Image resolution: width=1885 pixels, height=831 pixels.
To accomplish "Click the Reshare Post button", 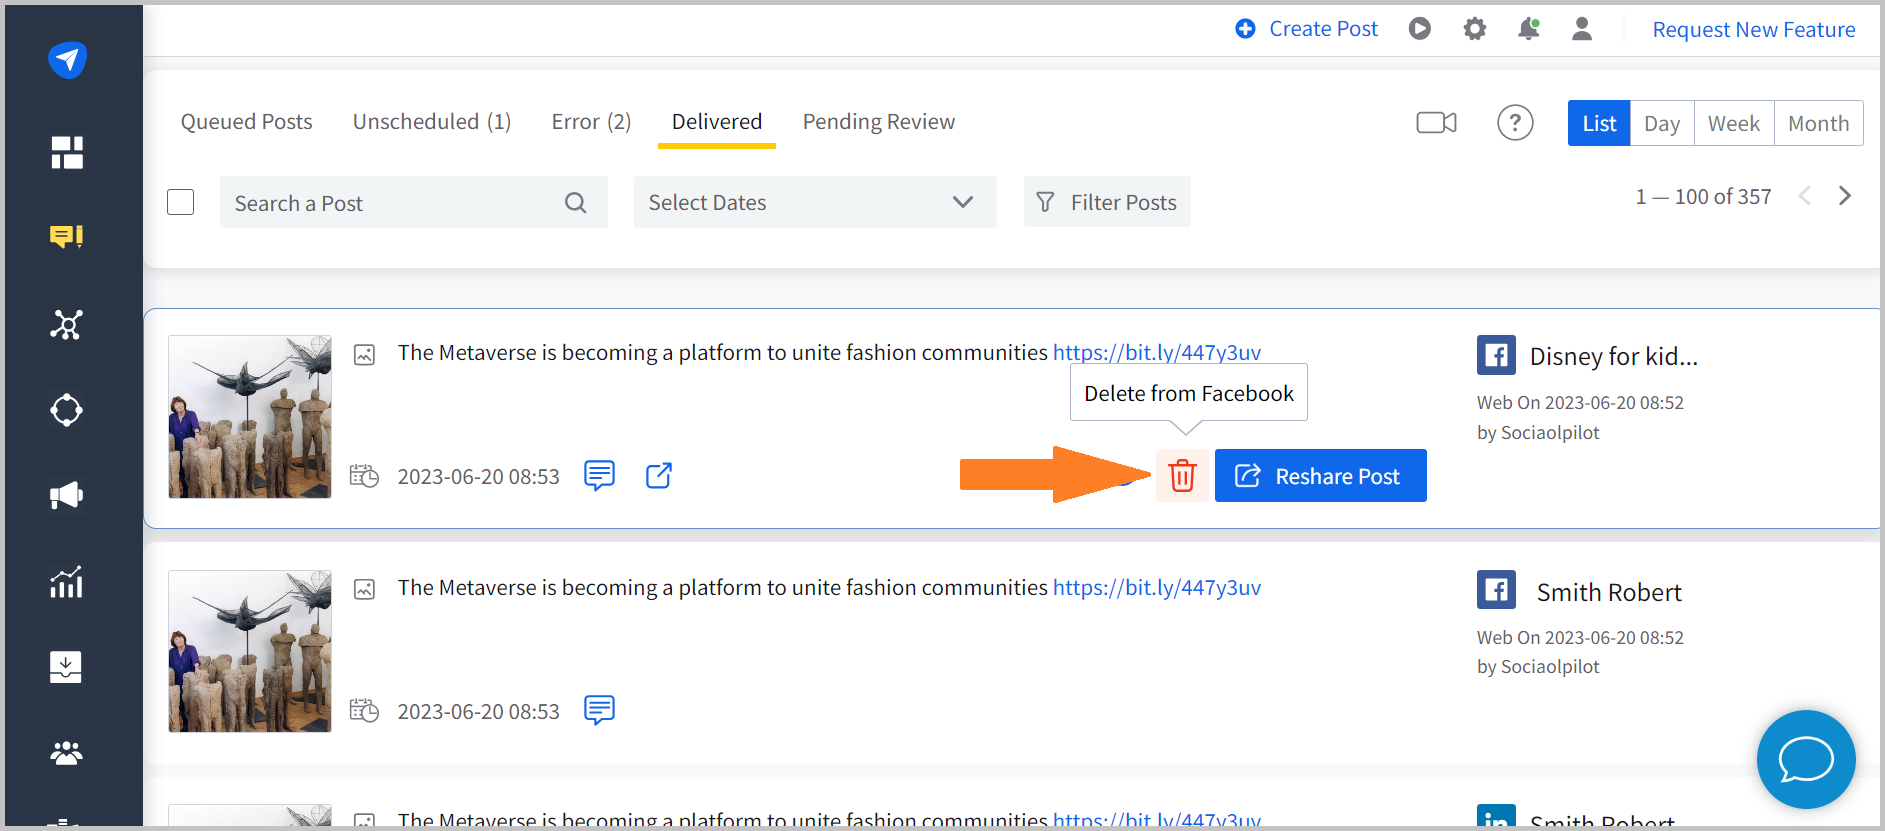I will tap(1320, 476).
